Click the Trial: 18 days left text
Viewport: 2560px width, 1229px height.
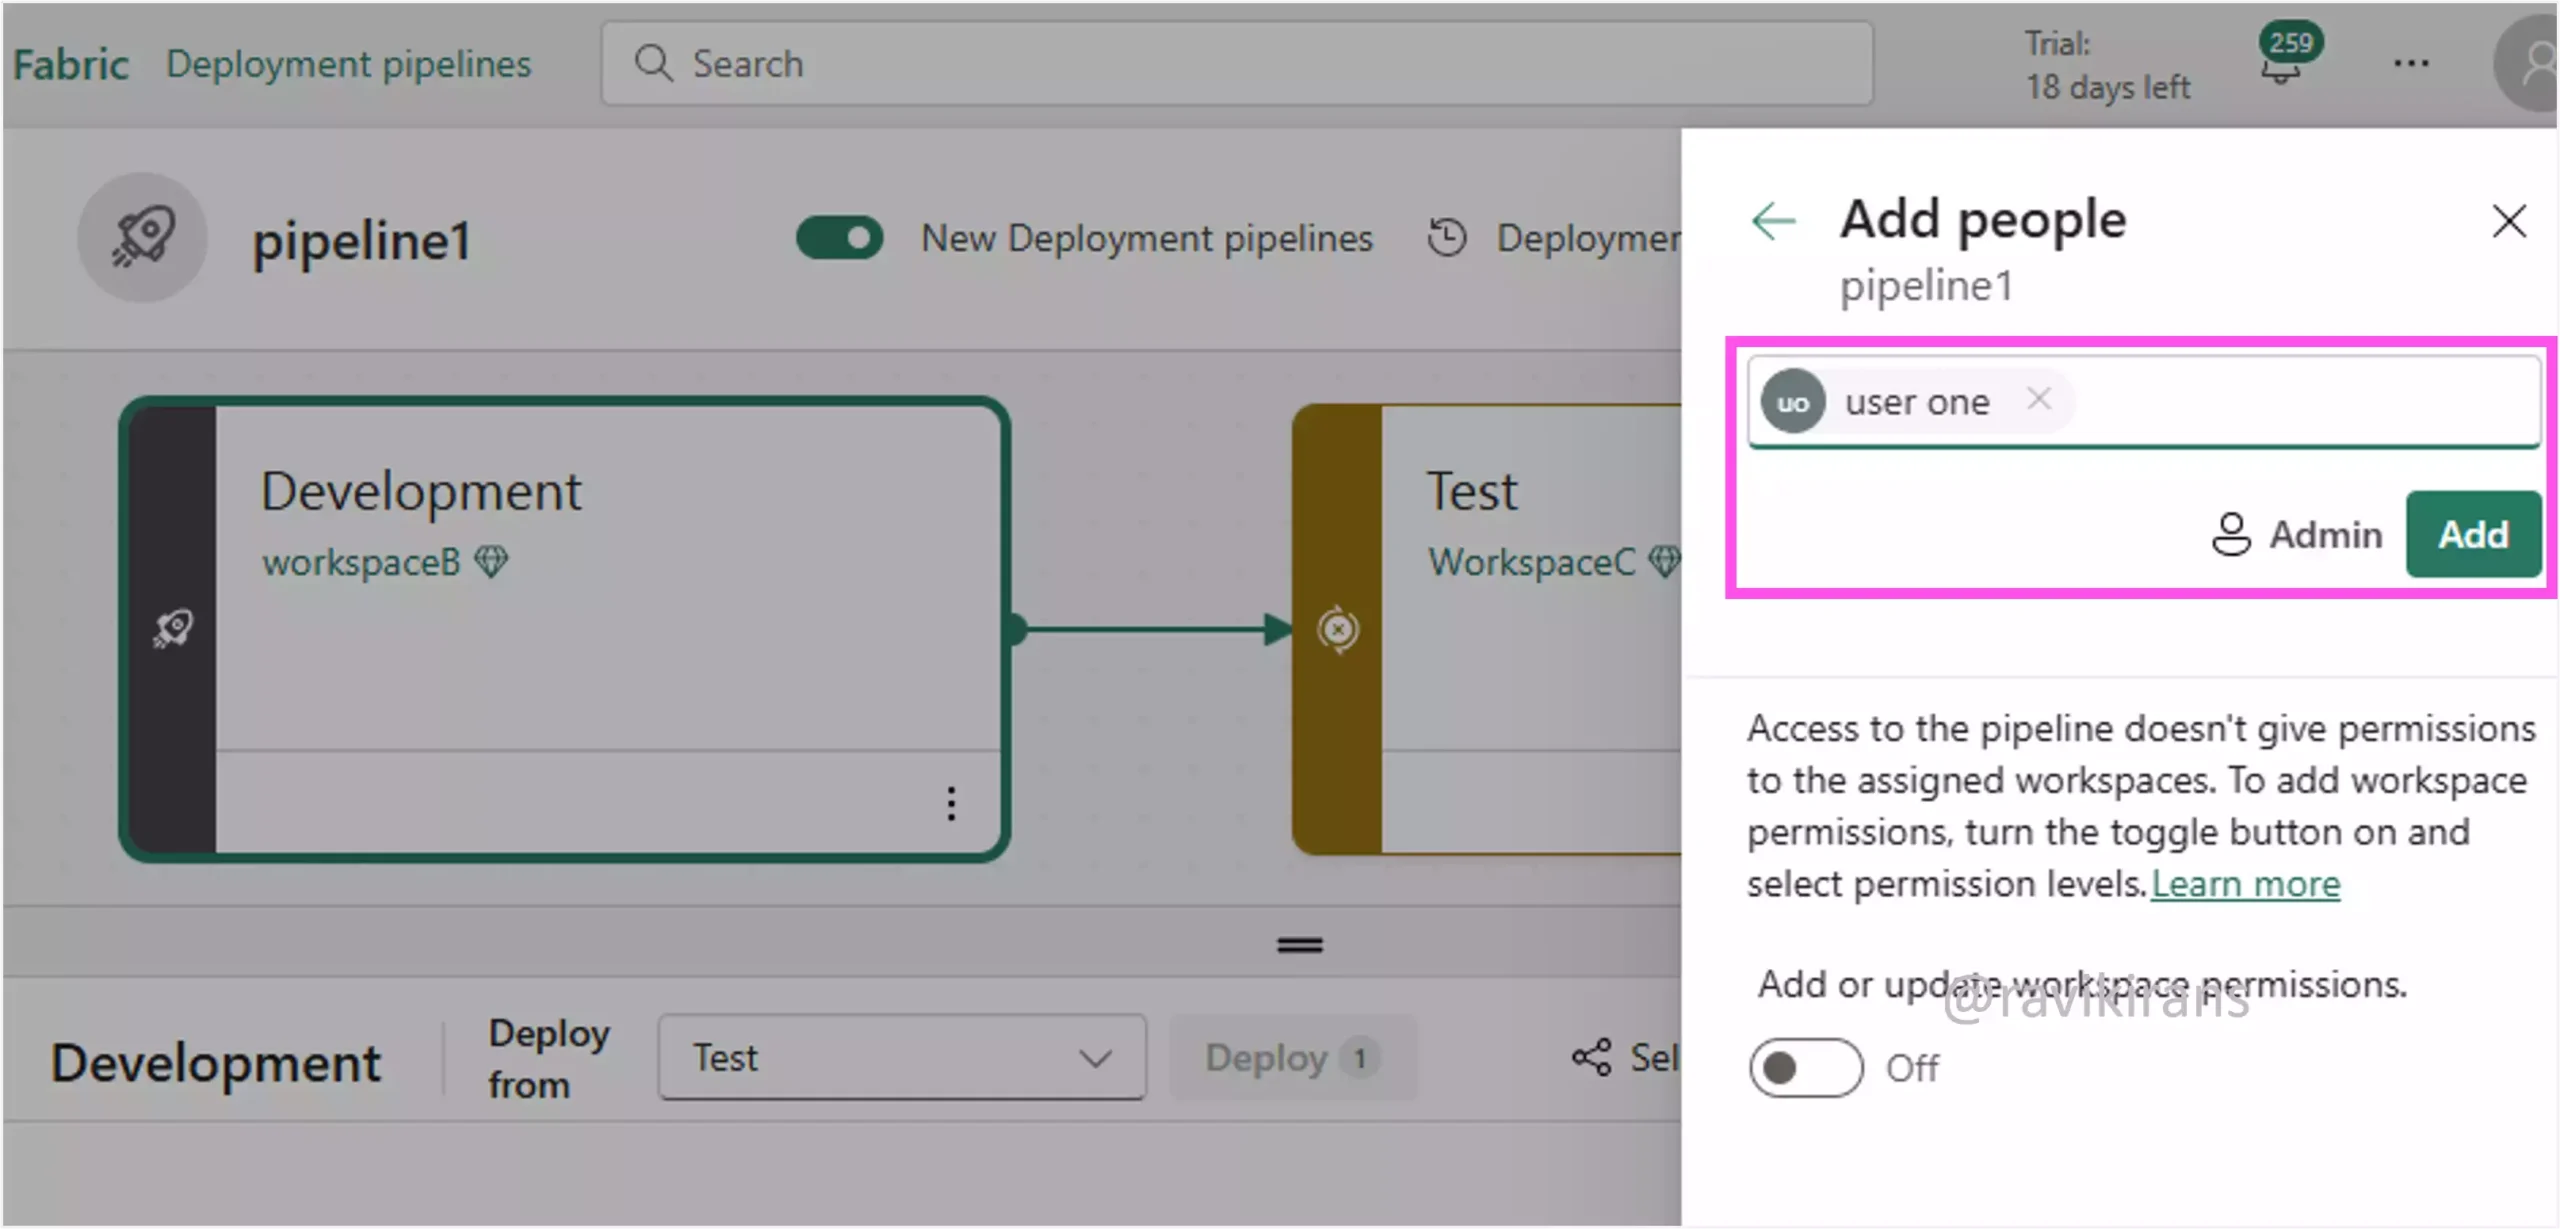[2107, 65]
